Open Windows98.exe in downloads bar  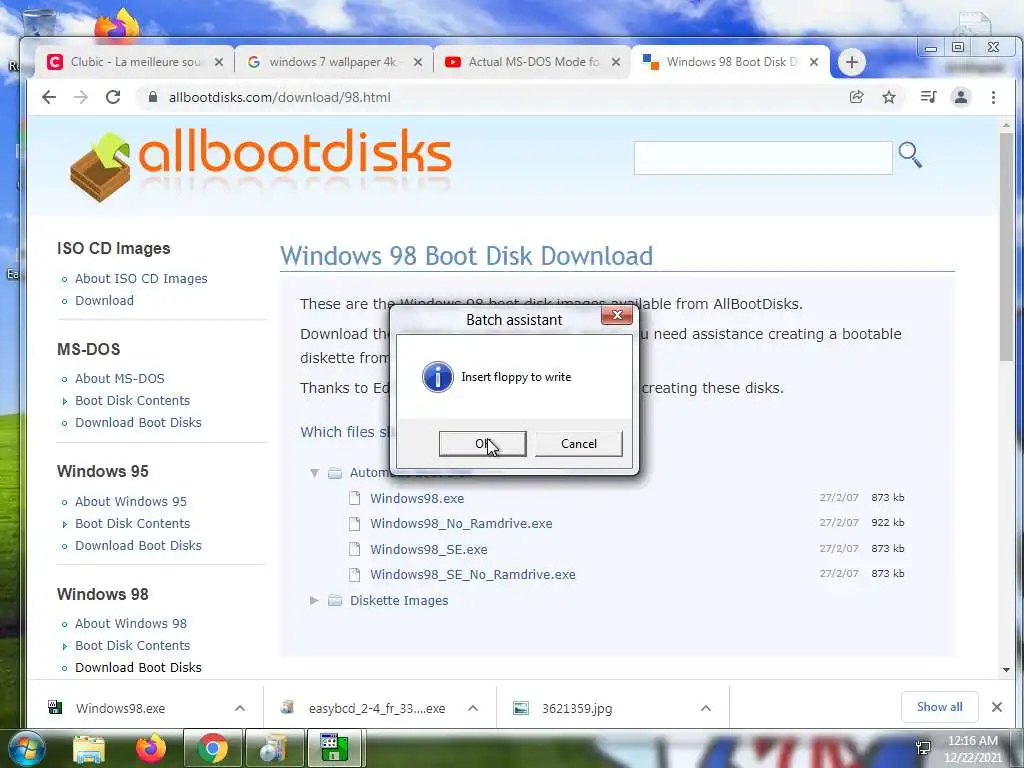(120, 708)
